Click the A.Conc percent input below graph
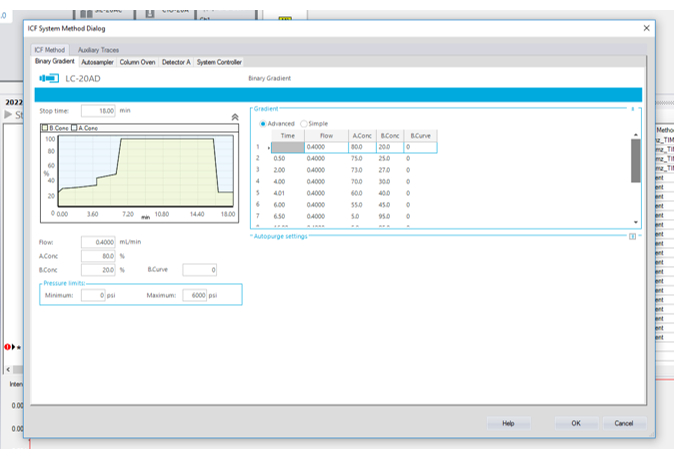This screenshot has width=674, height=459. (98, 256)
